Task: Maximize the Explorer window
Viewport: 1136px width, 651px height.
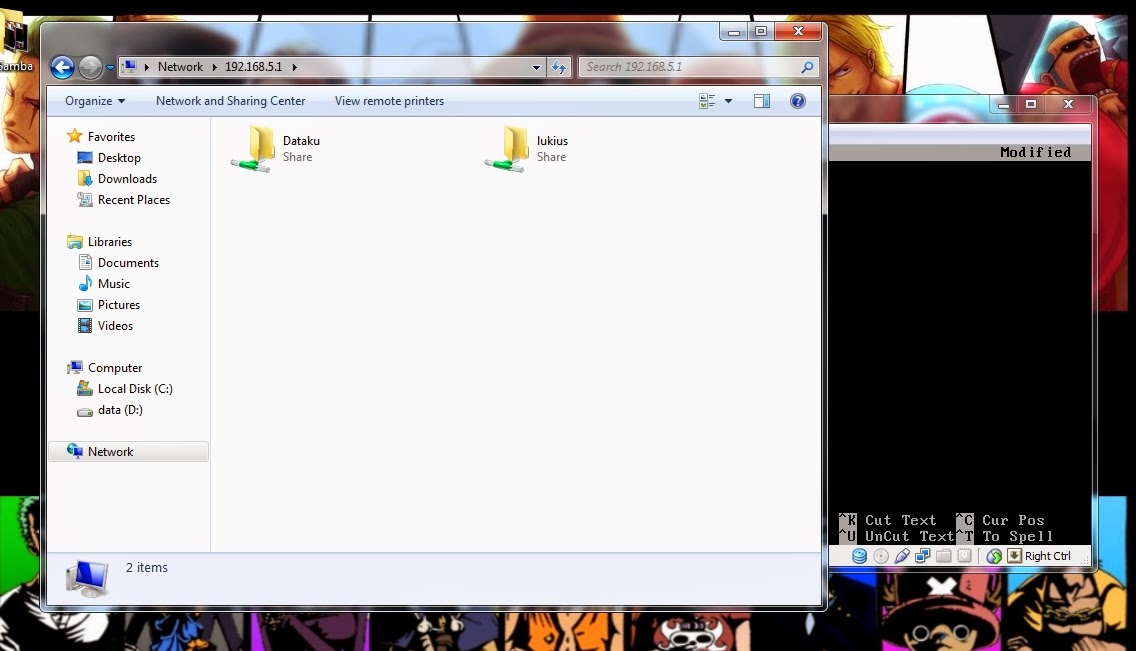Action: coord(761,31)
